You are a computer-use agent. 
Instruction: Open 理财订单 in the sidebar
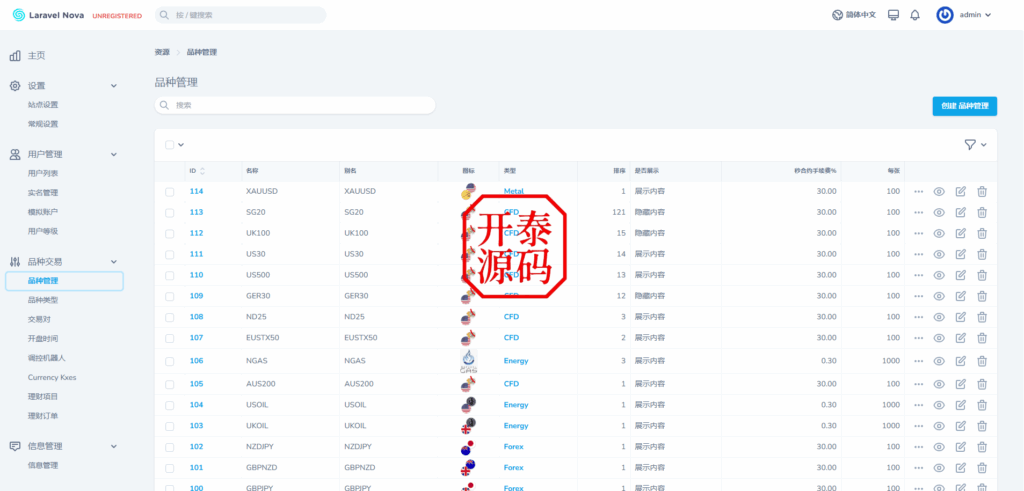pyautogui.click(x=43, y=416)
